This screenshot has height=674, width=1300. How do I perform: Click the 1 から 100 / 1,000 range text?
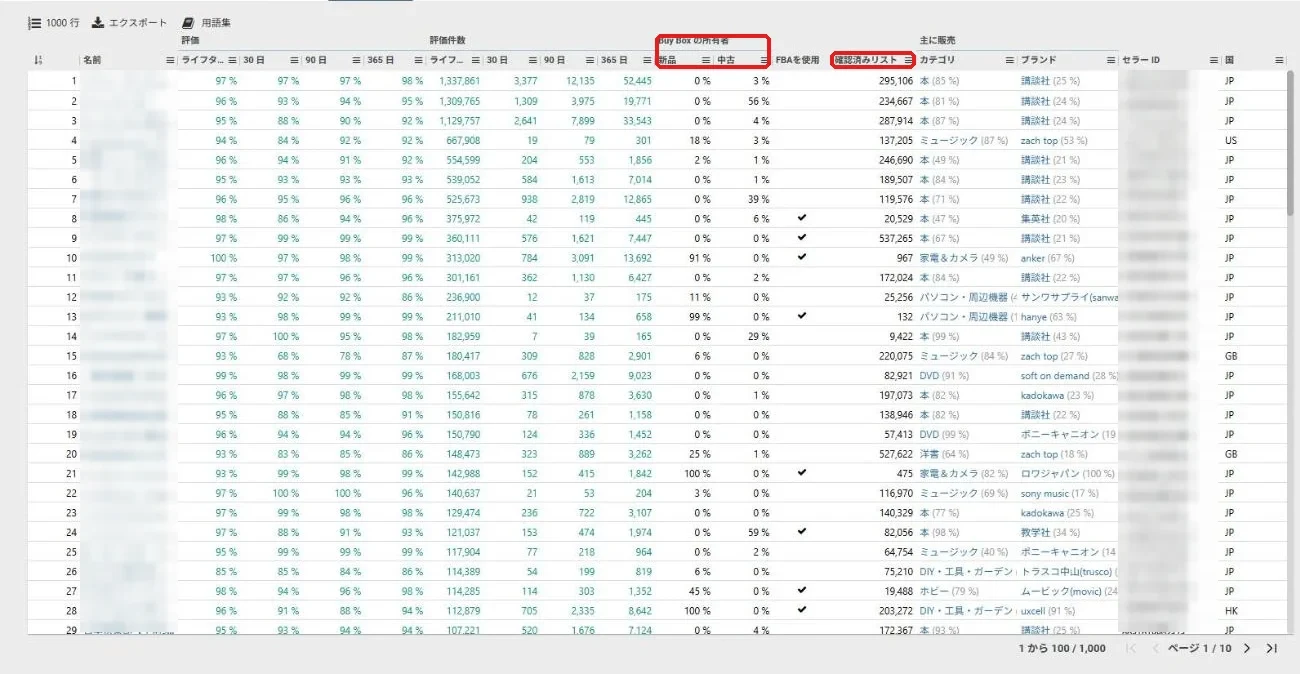[x=1062, y=649]
